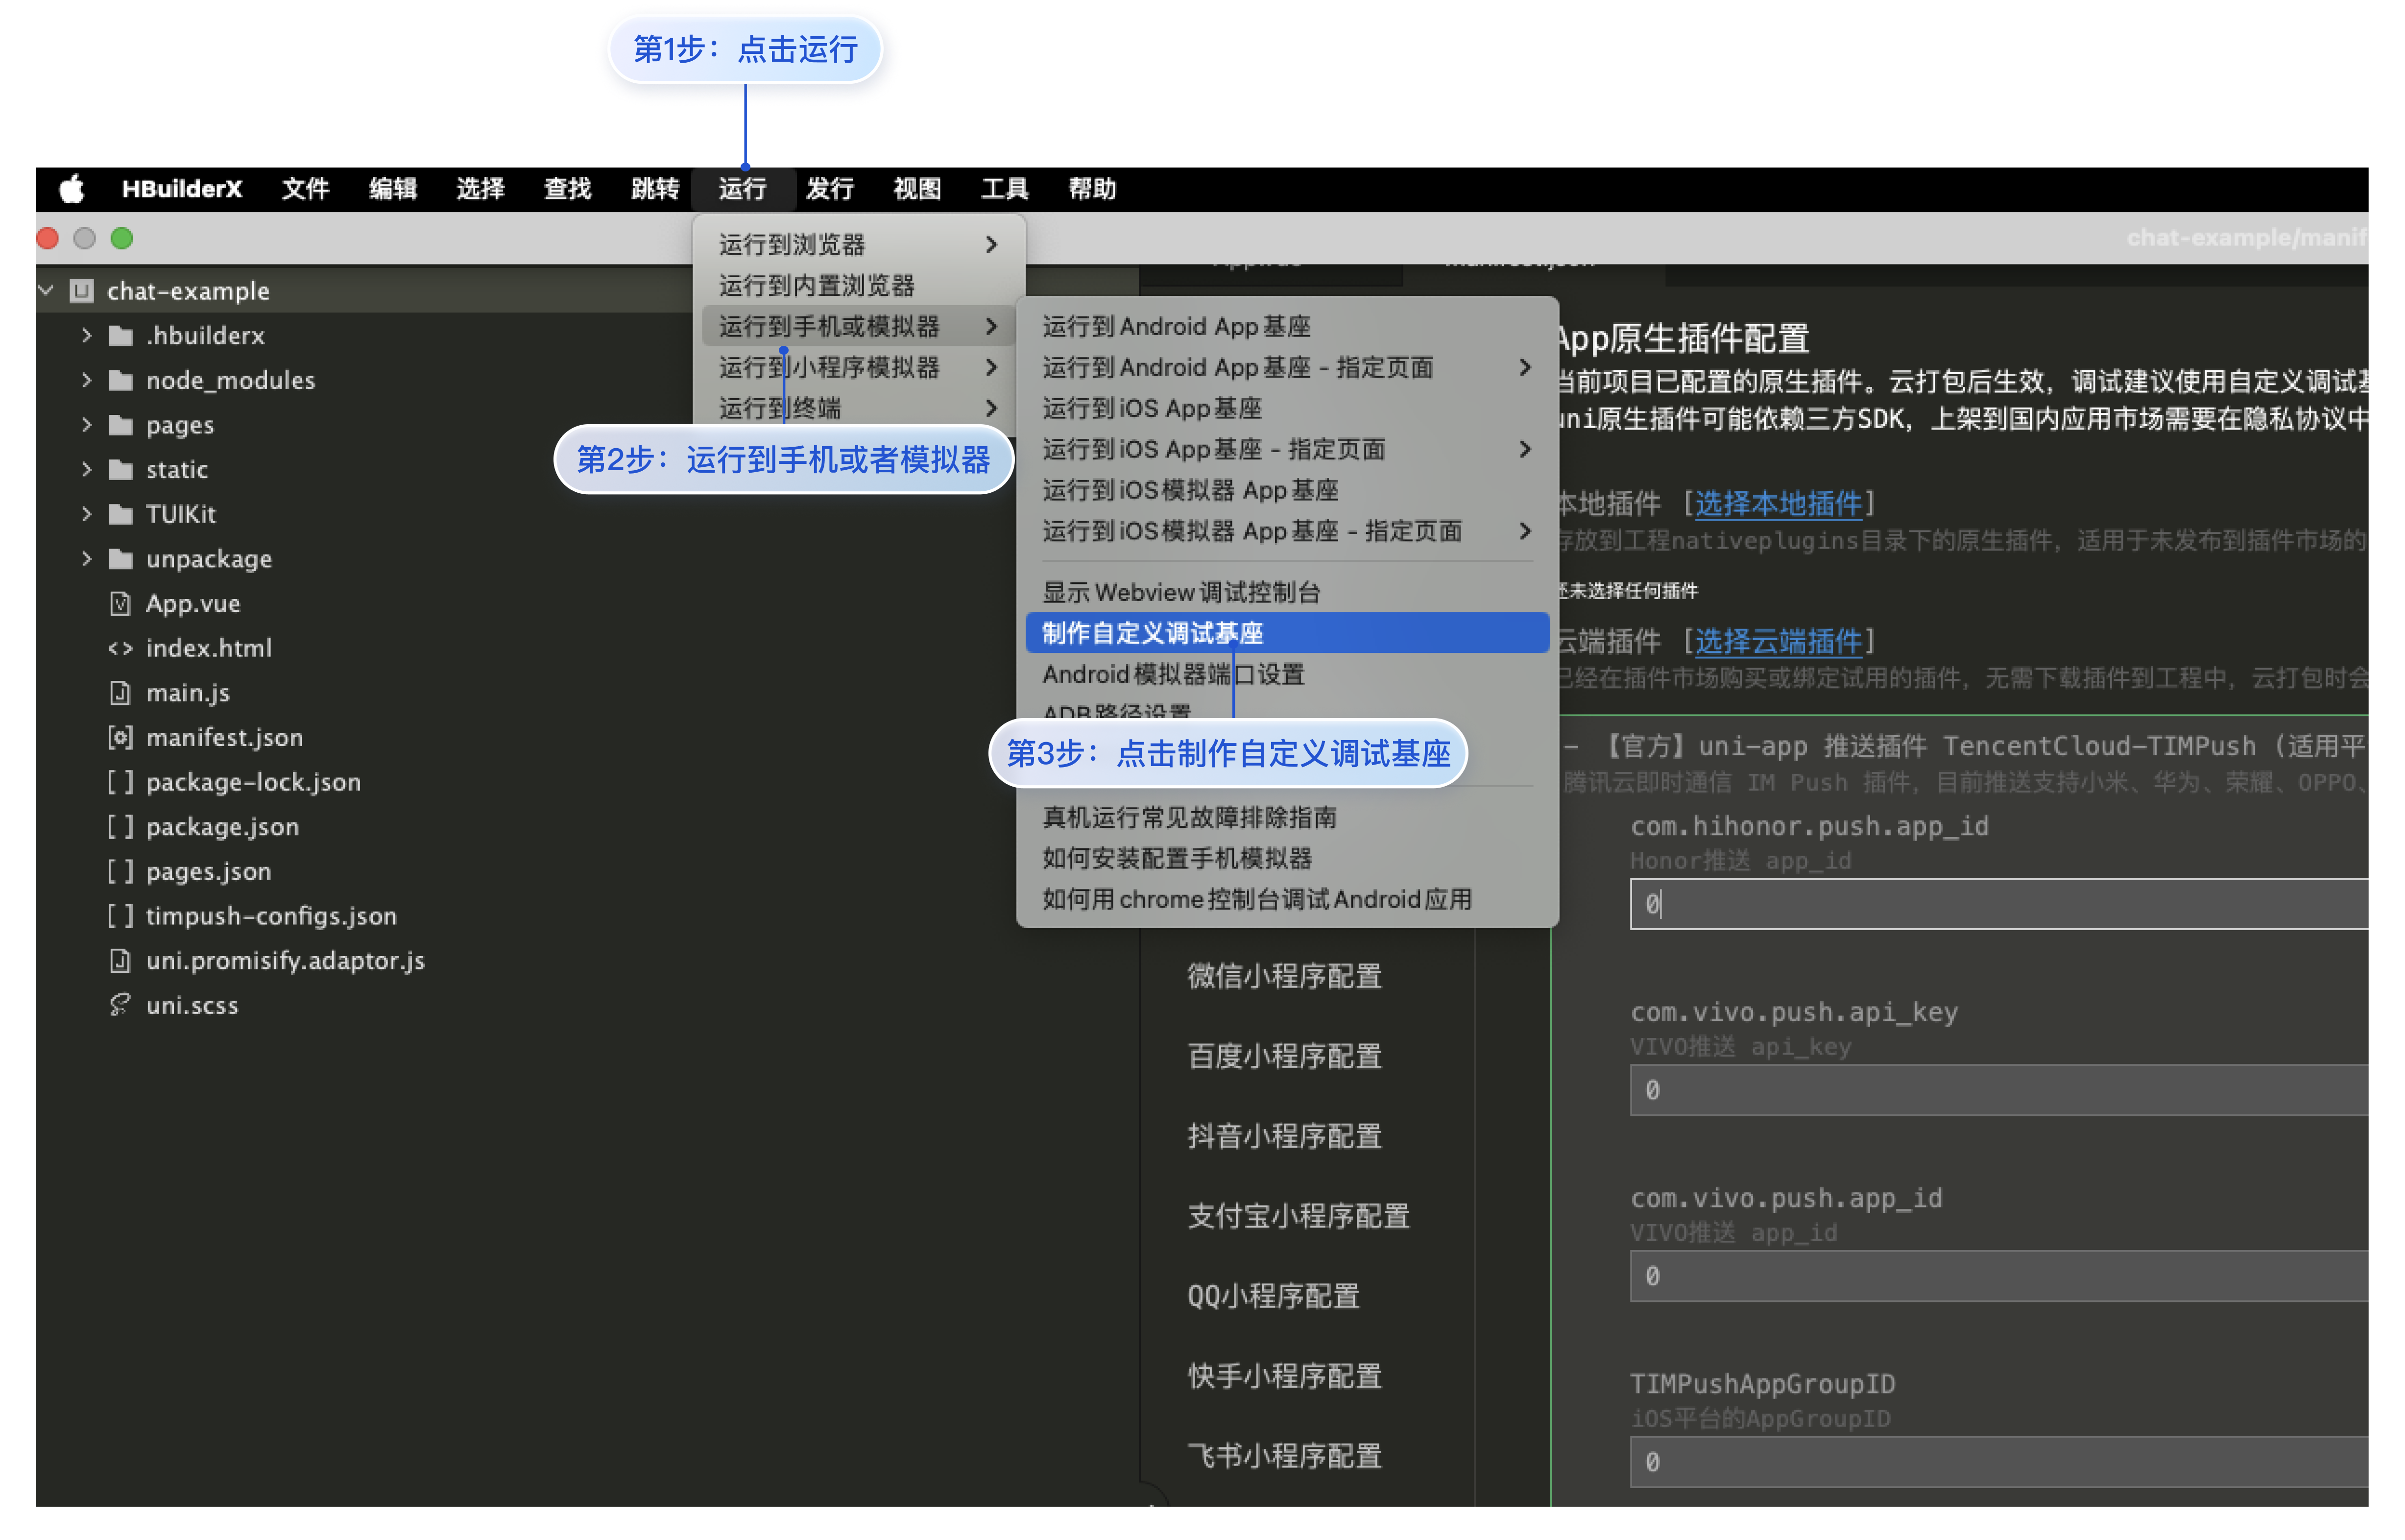The width and height of the screenshot is (2405, 1540).
Task: Open submenu arrow for 运行到浏览器
Action: tap(991, 244)
